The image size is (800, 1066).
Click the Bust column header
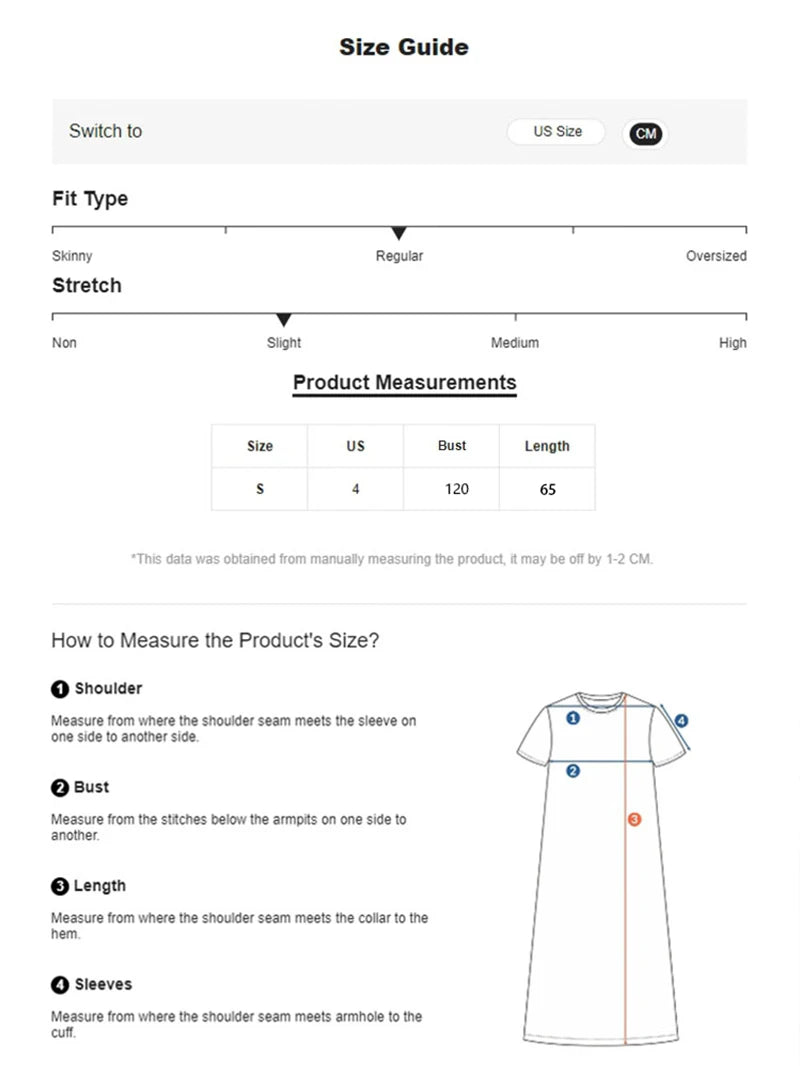point(452,446)
